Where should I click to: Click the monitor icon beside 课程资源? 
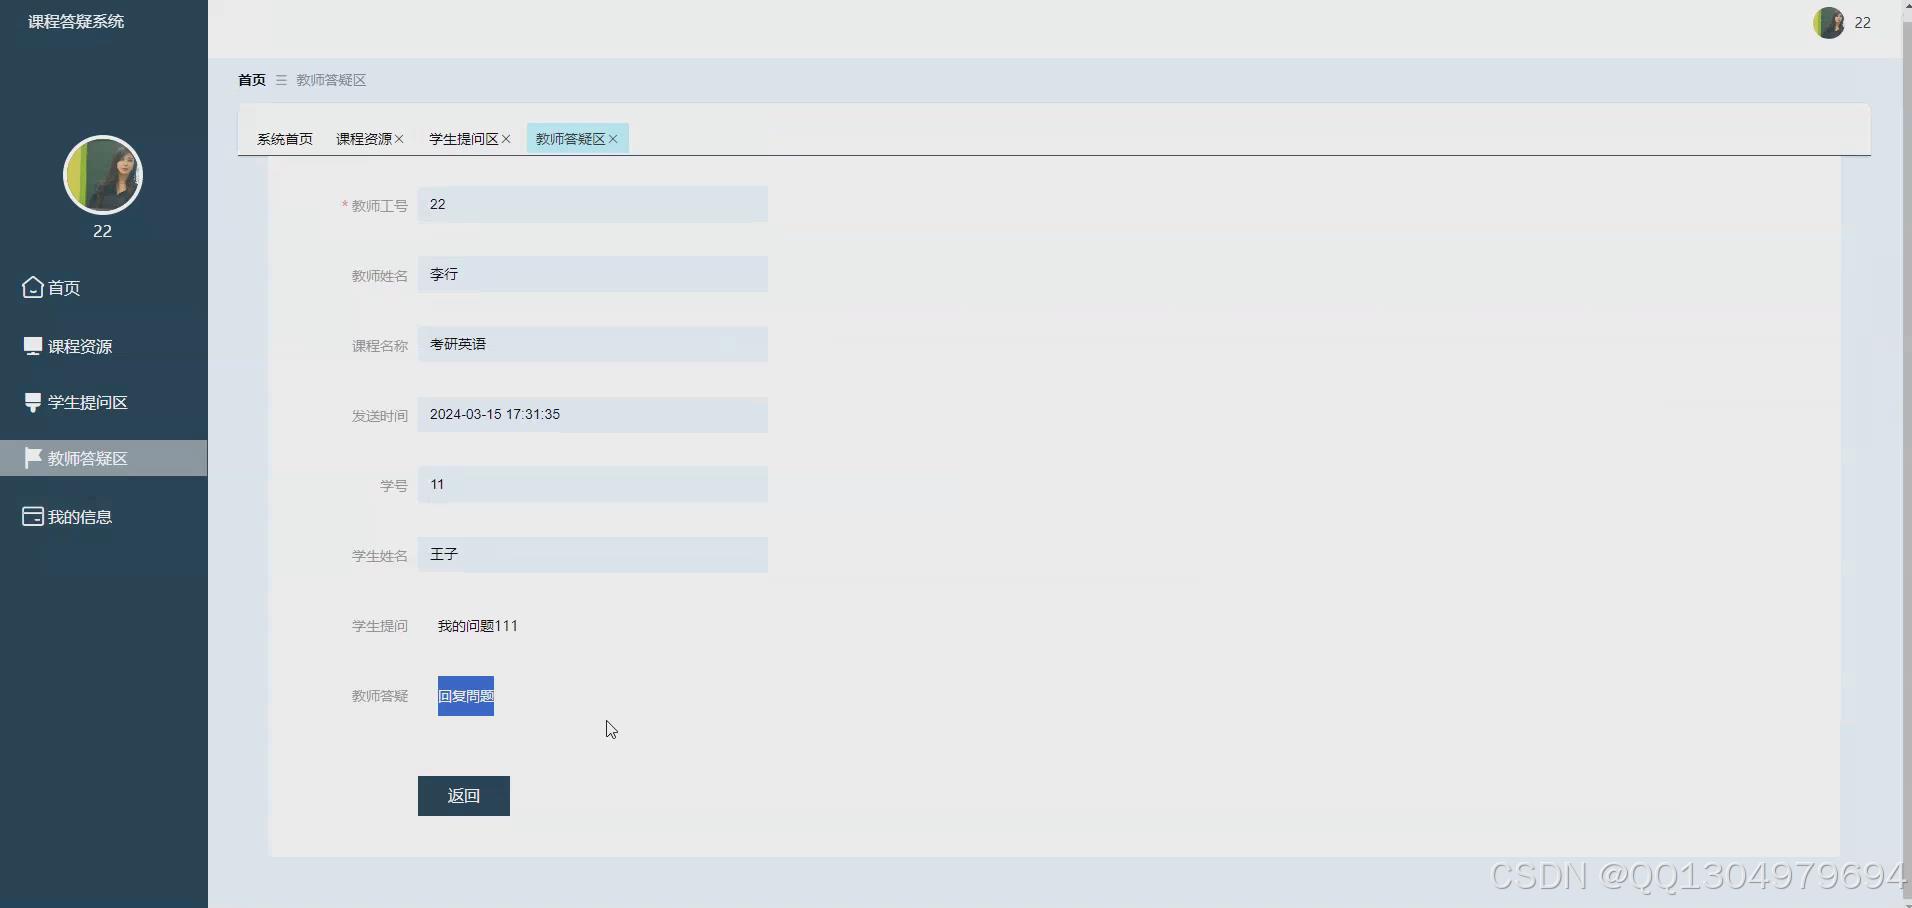point(33,346)
